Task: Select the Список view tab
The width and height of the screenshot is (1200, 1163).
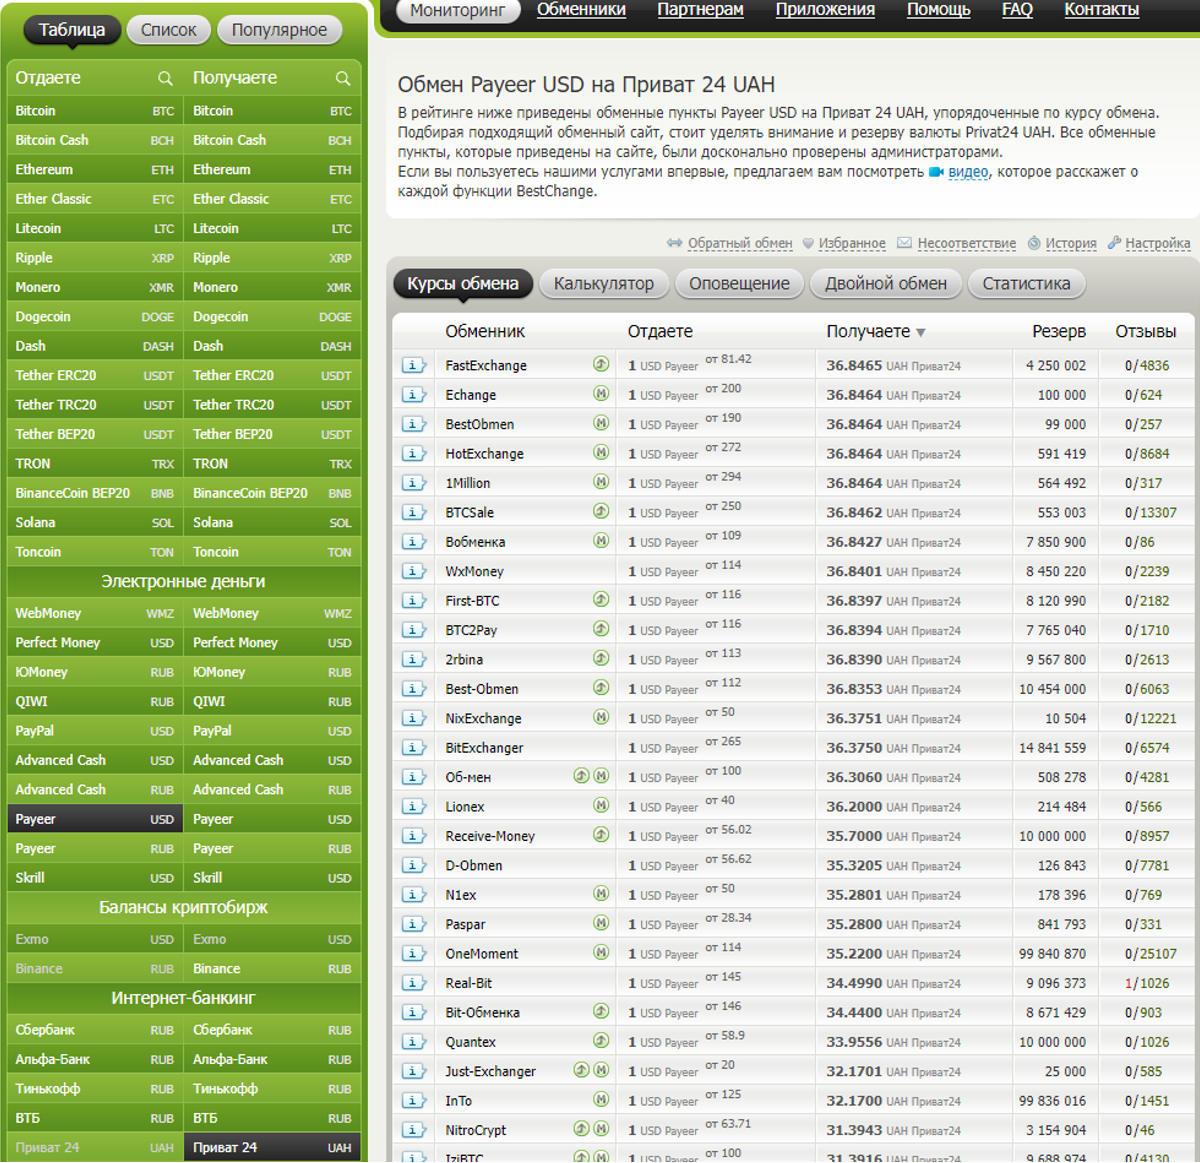Action: pyautogui.click(x=169, y=30)
